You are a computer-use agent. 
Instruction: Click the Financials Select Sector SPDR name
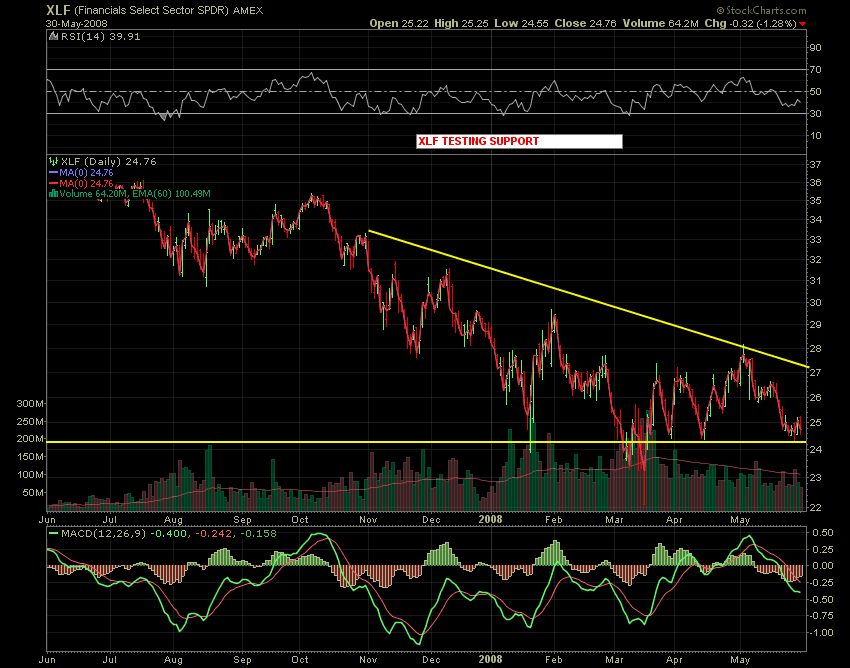pos(151,11)
